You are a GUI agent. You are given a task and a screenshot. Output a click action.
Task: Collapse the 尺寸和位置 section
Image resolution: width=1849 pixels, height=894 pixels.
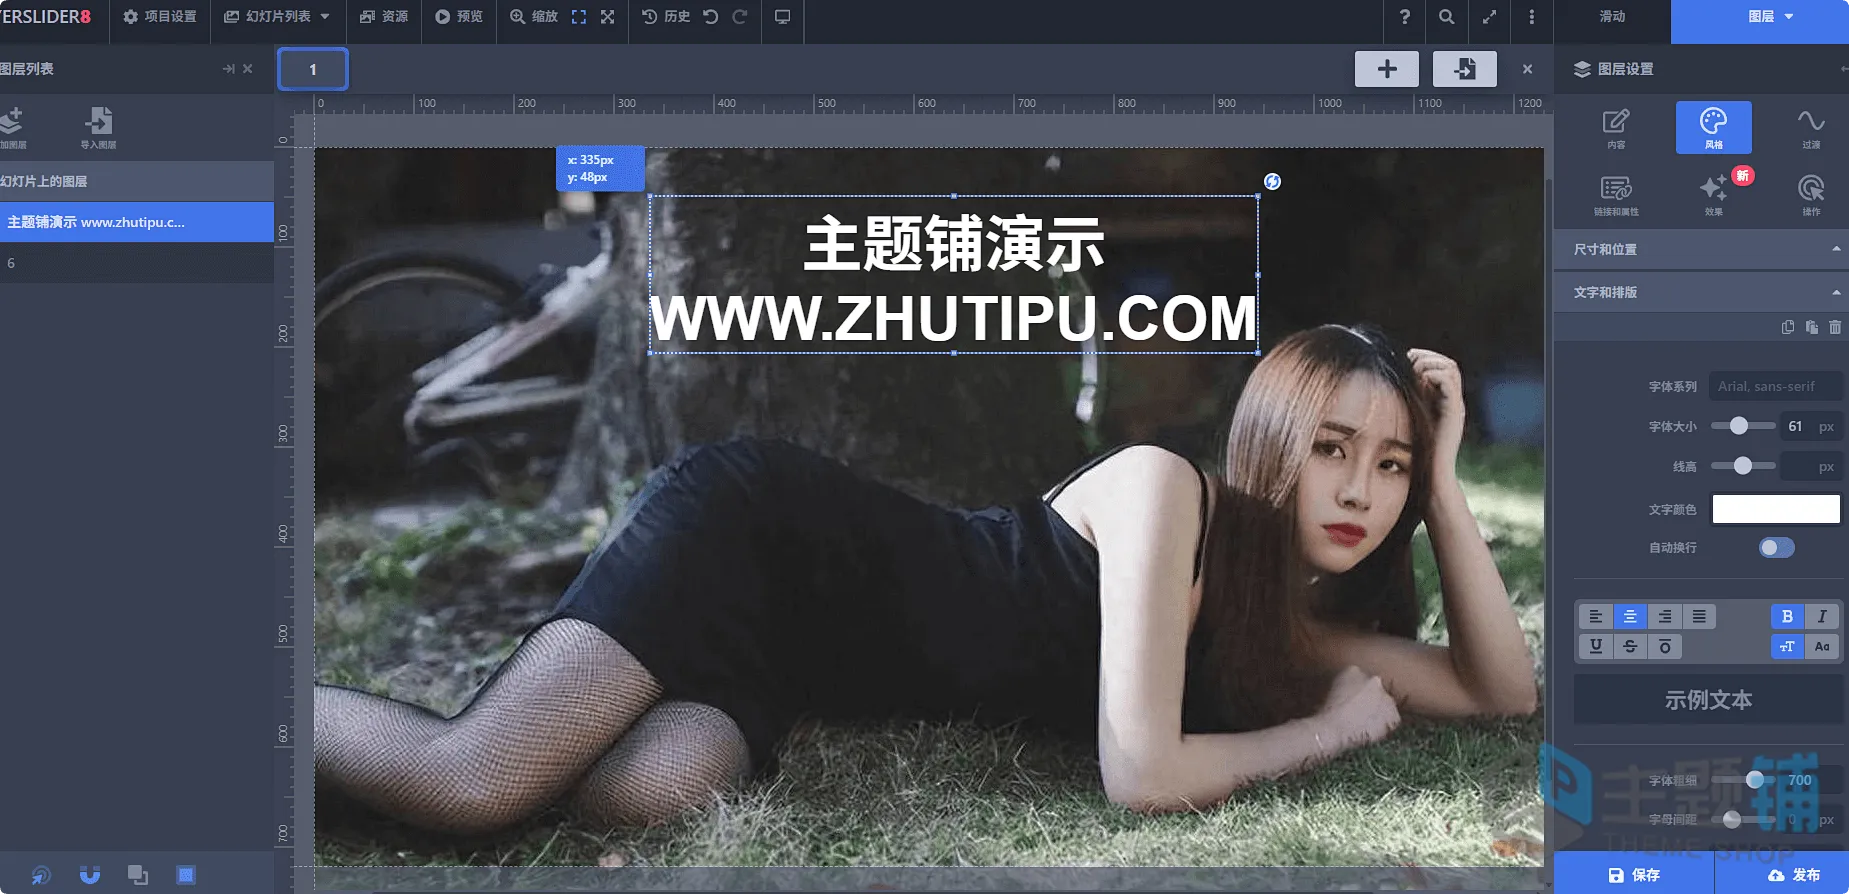1702,249
